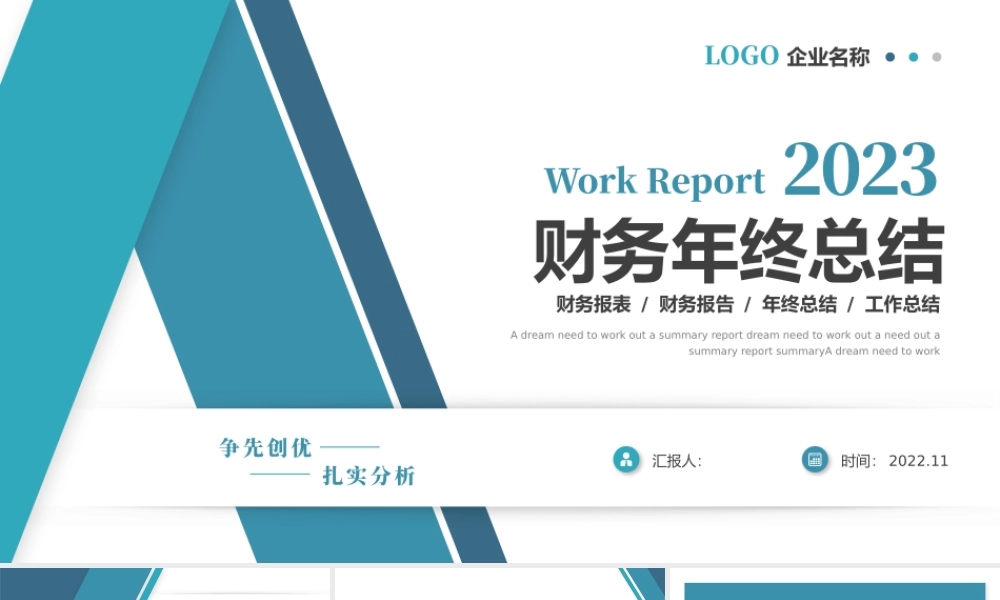This screenshot has height=600, width=1000.
Task: Open the bottom-right slide thumbnail
Action: pos(835,584)
